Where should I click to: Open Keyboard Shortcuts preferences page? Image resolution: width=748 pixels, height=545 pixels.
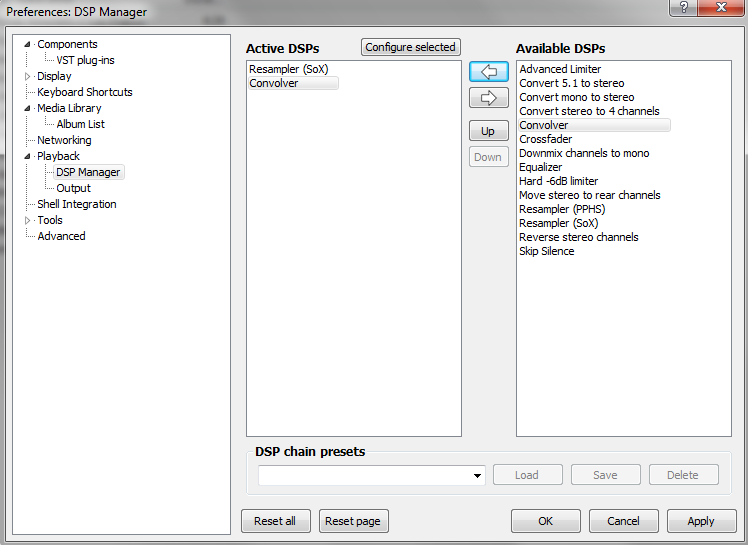(85, 92)
